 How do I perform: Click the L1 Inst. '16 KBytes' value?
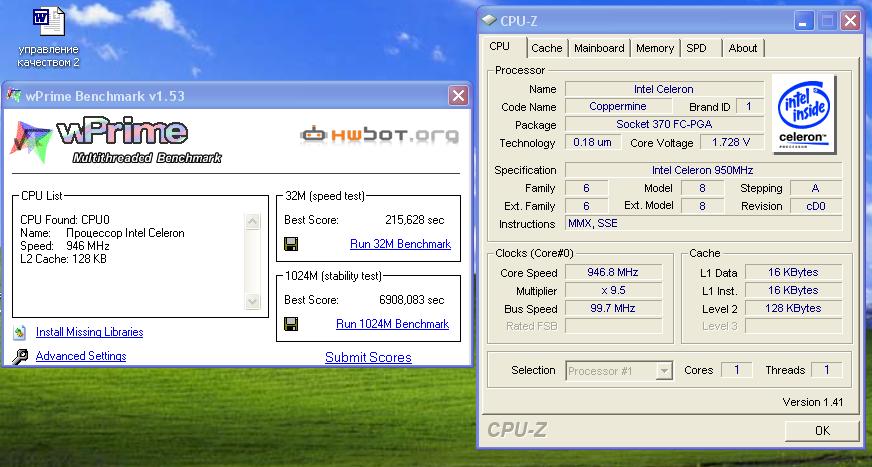[x=793, y=290]
